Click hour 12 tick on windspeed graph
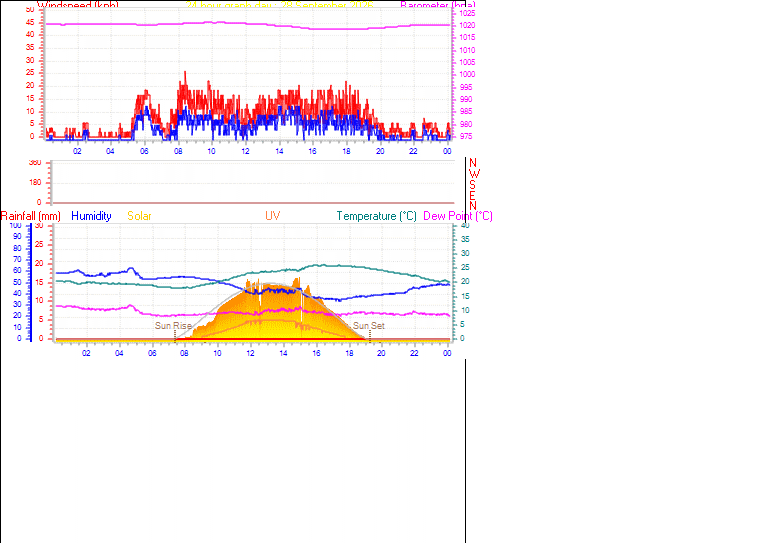 245,151
